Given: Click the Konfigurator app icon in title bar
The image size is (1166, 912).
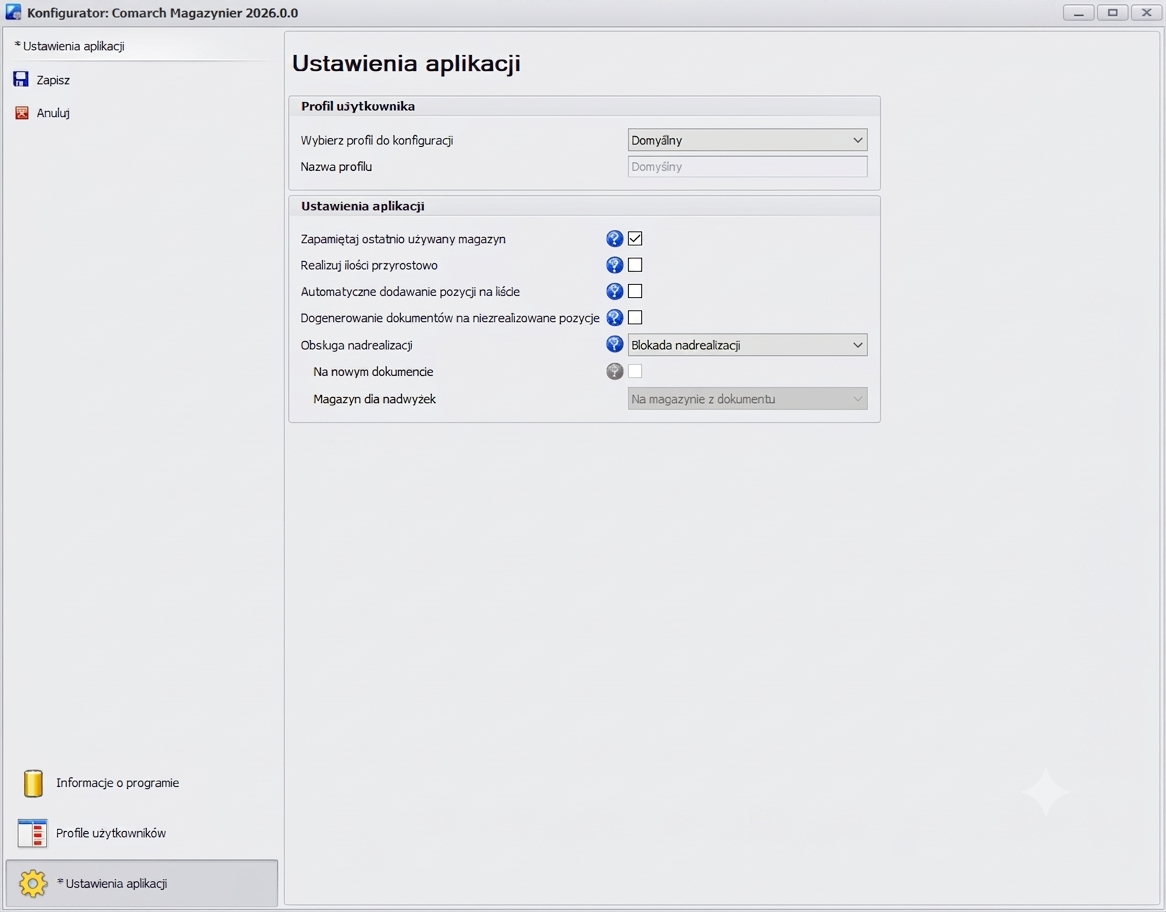Looking at the screenshot, I should point(13,13).
